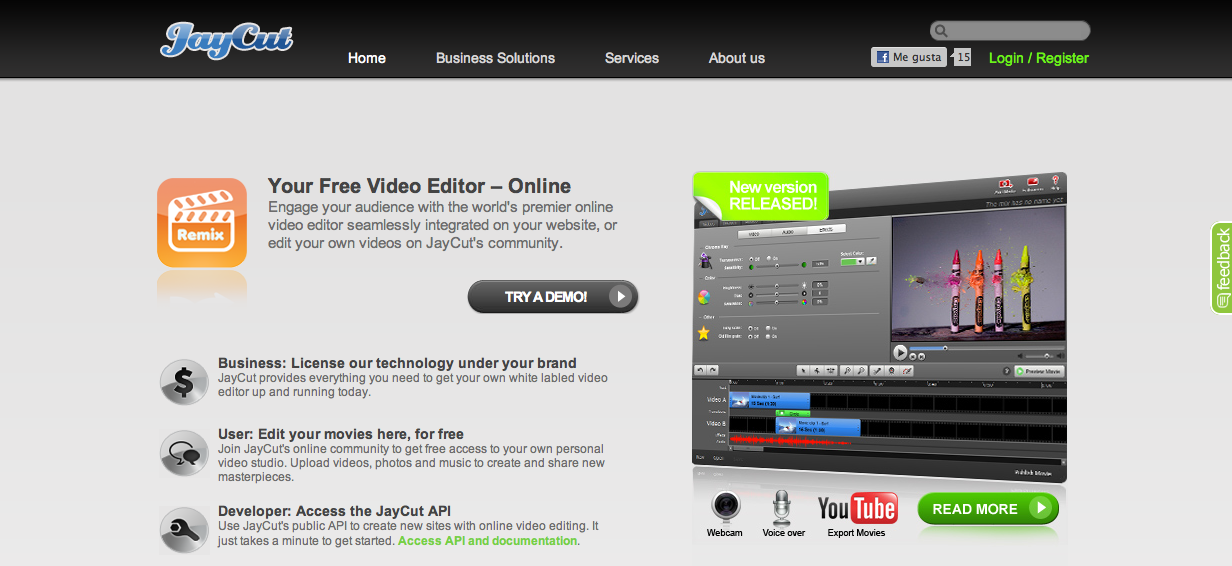The width and height of the screenshot is (1232, 566).
Task: Click the undo arrow in editor toolbar
Action: coord(701,370)
